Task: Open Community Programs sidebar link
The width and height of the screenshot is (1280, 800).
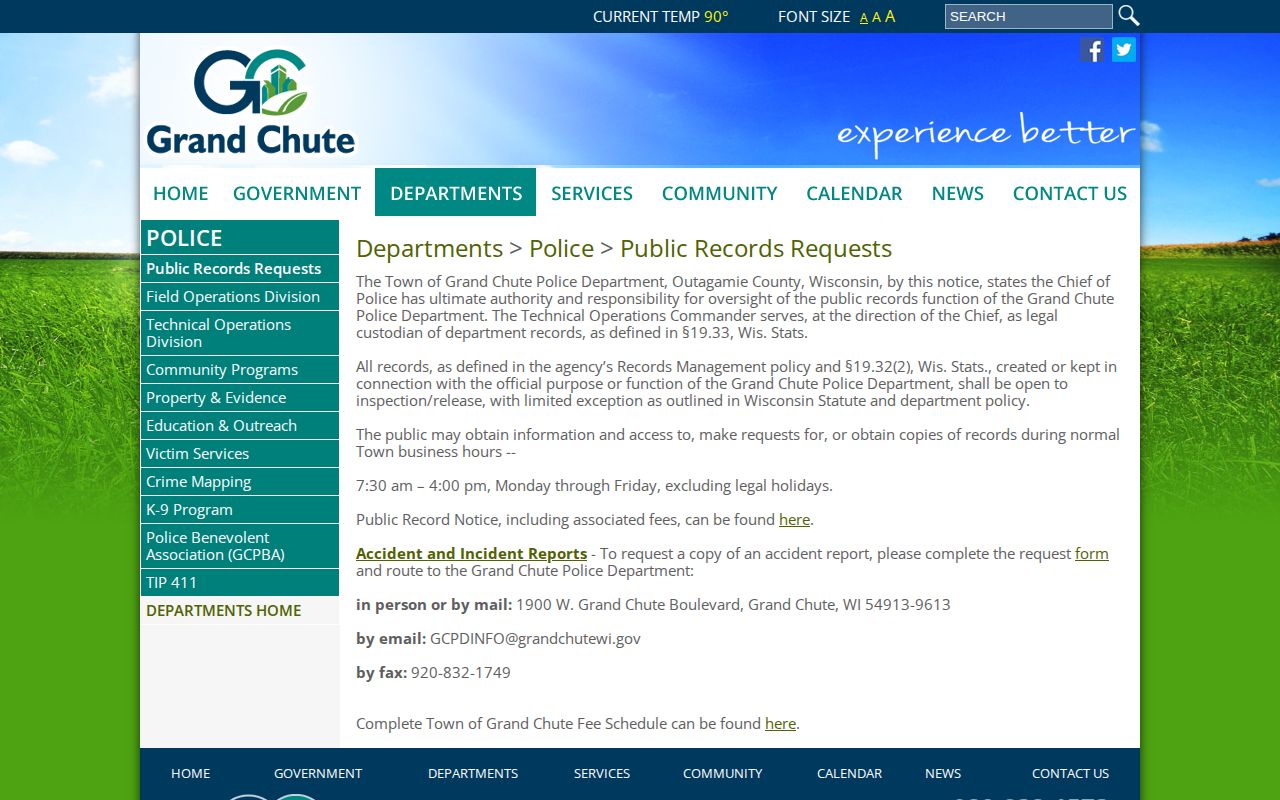Action: (240, 369)
